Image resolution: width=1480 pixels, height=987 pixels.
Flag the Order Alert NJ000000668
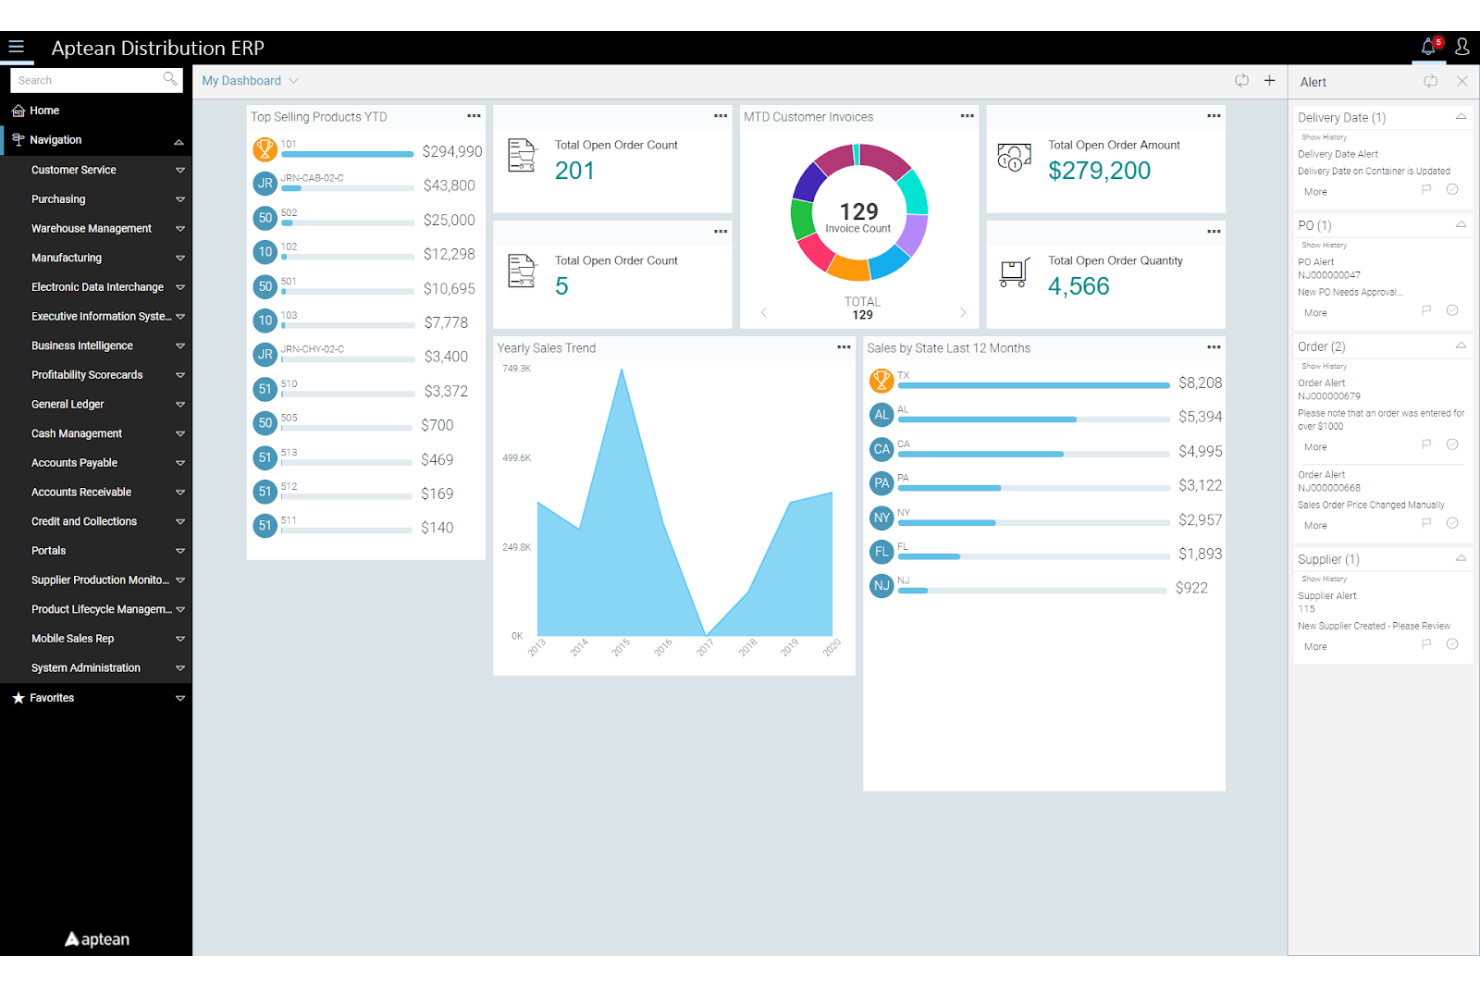click(x=1427, y=523)
